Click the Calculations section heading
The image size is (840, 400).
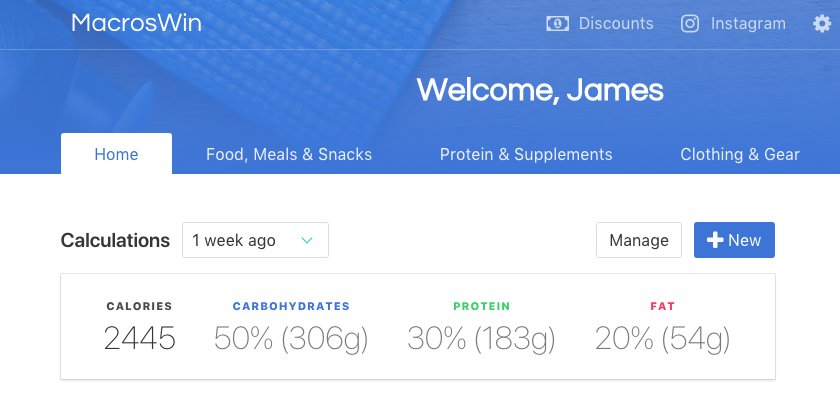(x=115, y=240)
